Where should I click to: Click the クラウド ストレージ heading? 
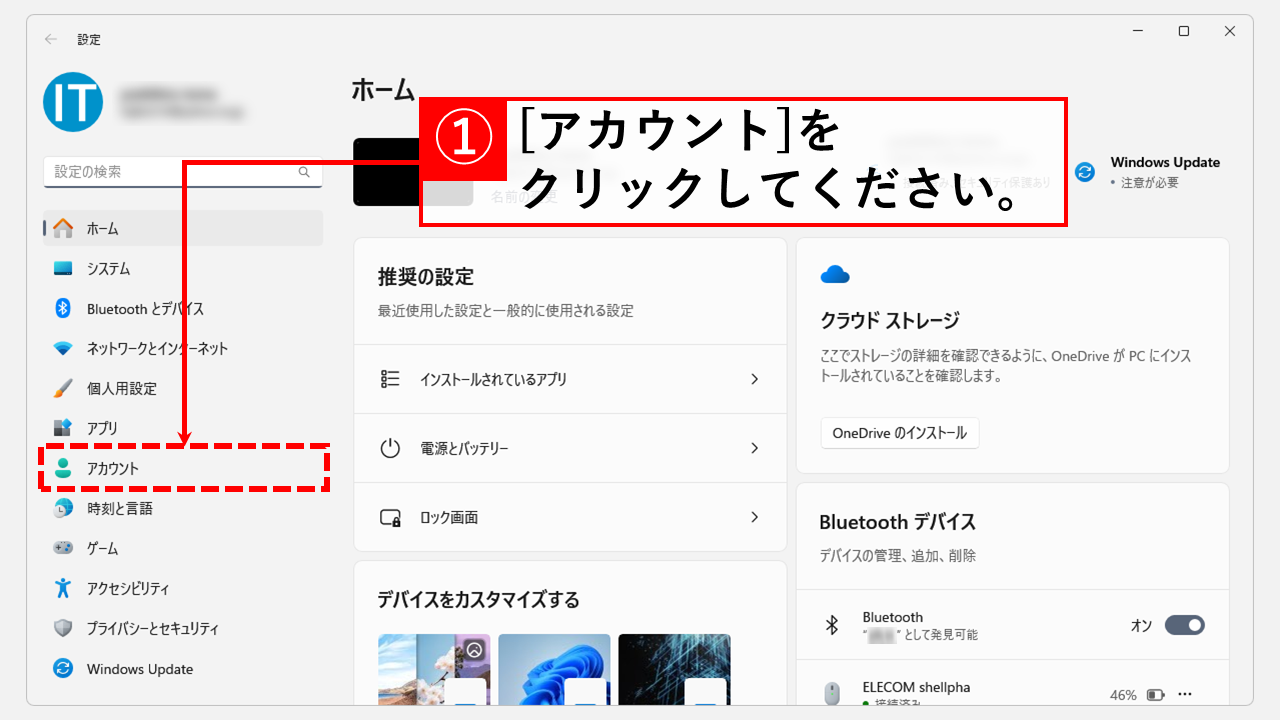point(889,320)
